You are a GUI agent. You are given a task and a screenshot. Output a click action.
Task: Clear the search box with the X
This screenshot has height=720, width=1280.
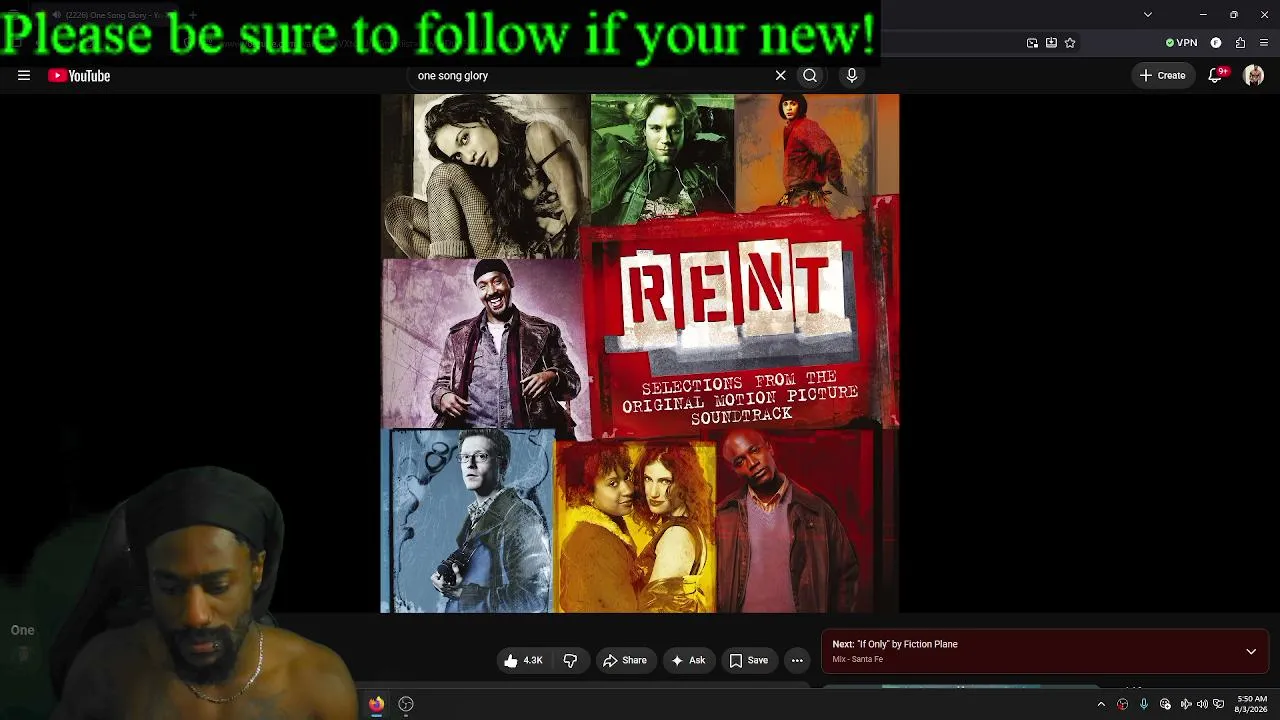pos(781,75)
